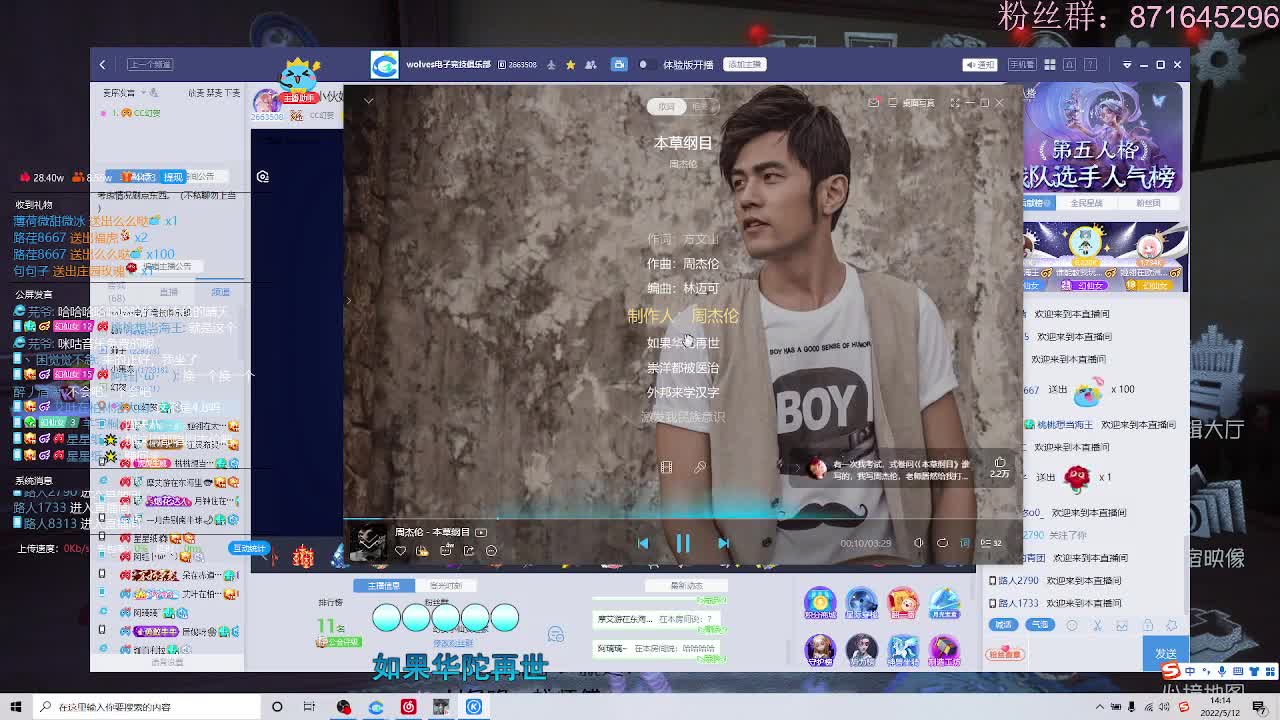Image resolution: width=1280 pixels, height=720 pixels.
Task: Open the song share icon
Action: [x=469, y=550]
